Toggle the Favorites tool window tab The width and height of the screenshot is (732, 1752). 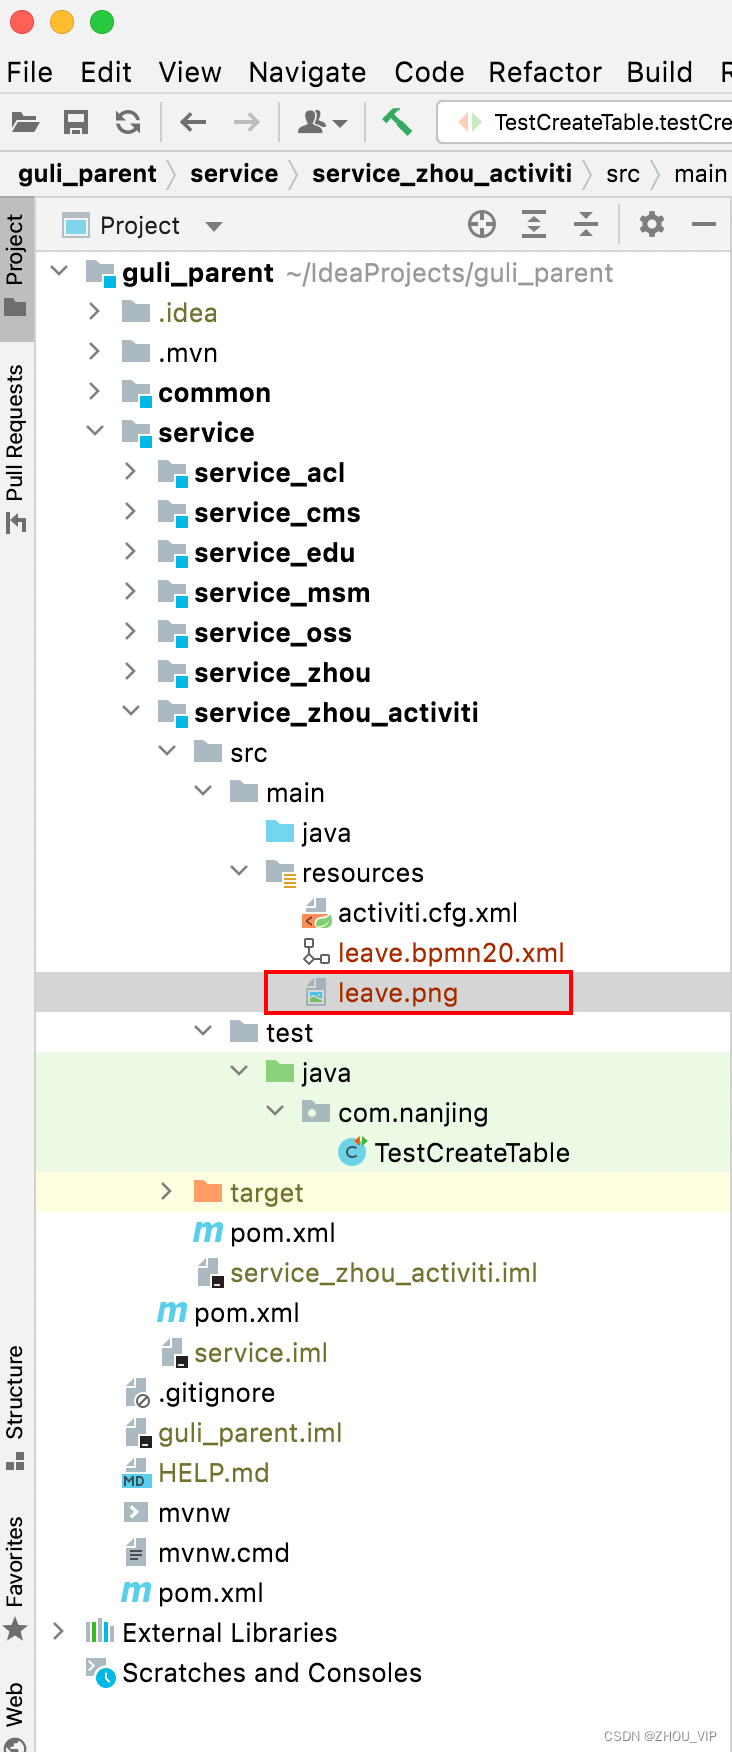pyautogui.click(x=15, y=1578)
